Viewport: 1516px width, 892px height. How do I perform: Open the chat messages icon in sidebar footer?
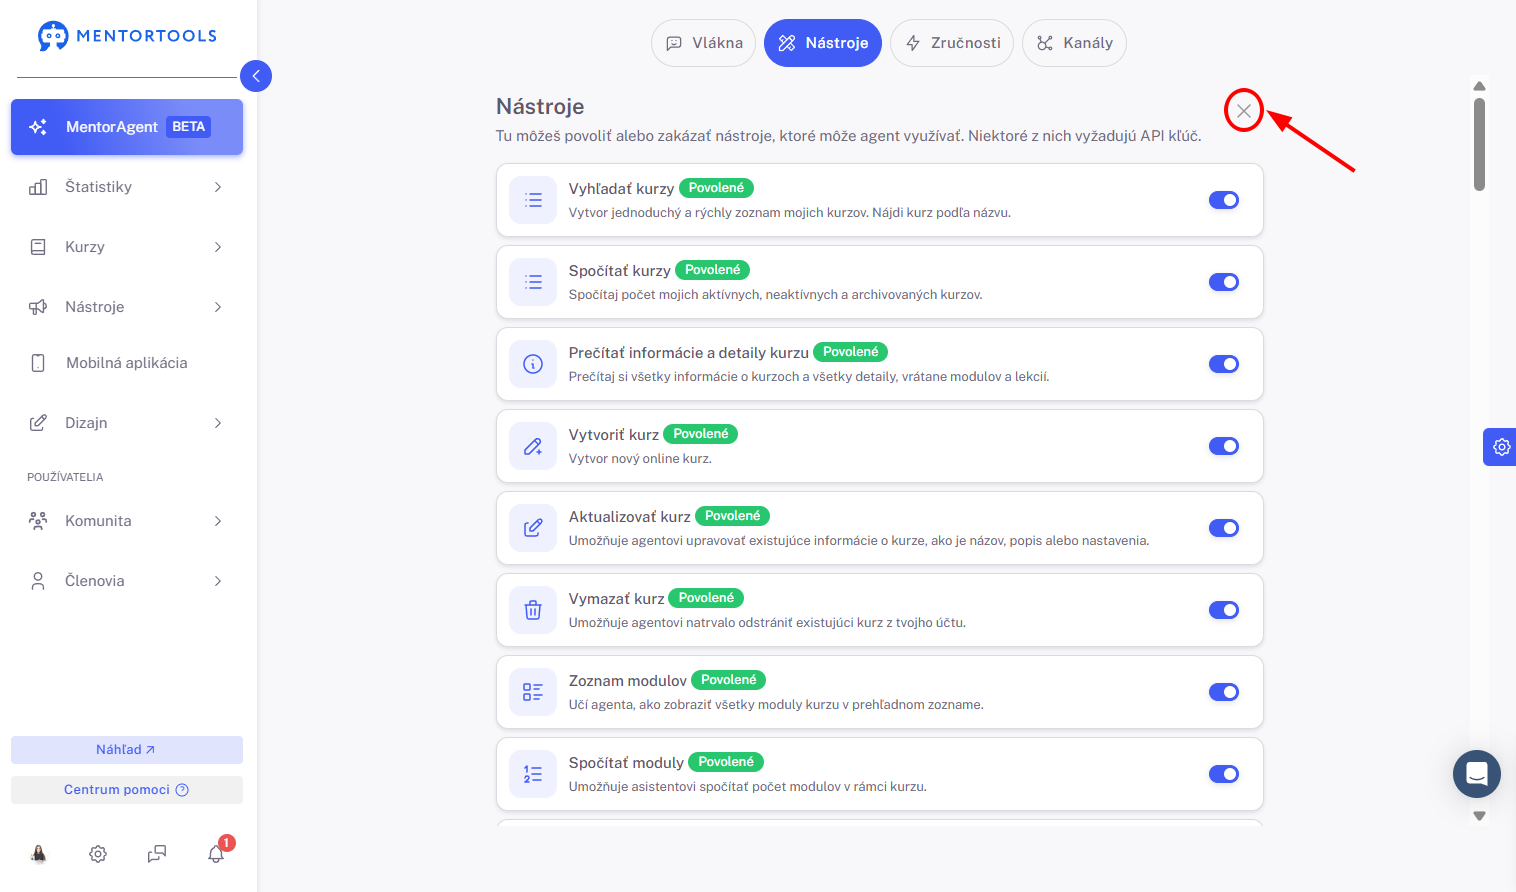click(157, 854)
